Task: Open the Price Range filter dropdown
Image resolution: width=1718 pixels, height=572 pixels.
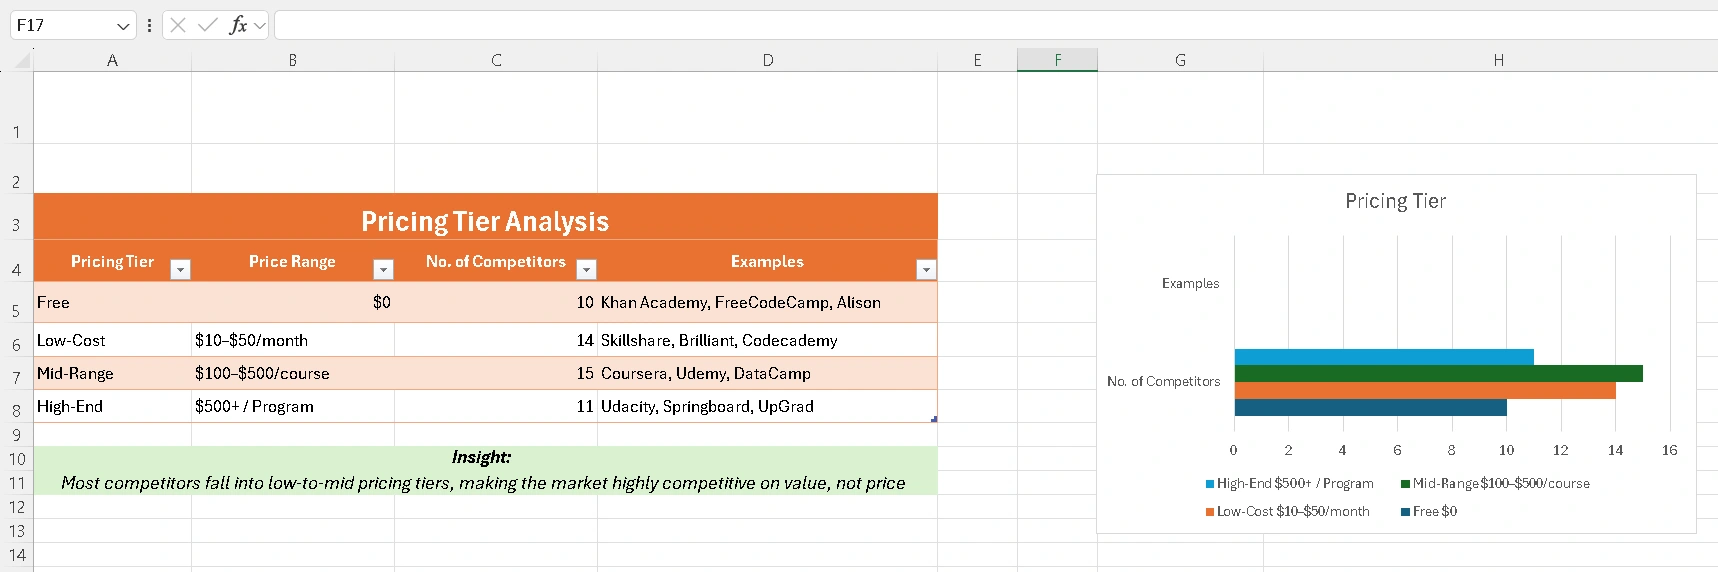Action: [x=383, y=269]
